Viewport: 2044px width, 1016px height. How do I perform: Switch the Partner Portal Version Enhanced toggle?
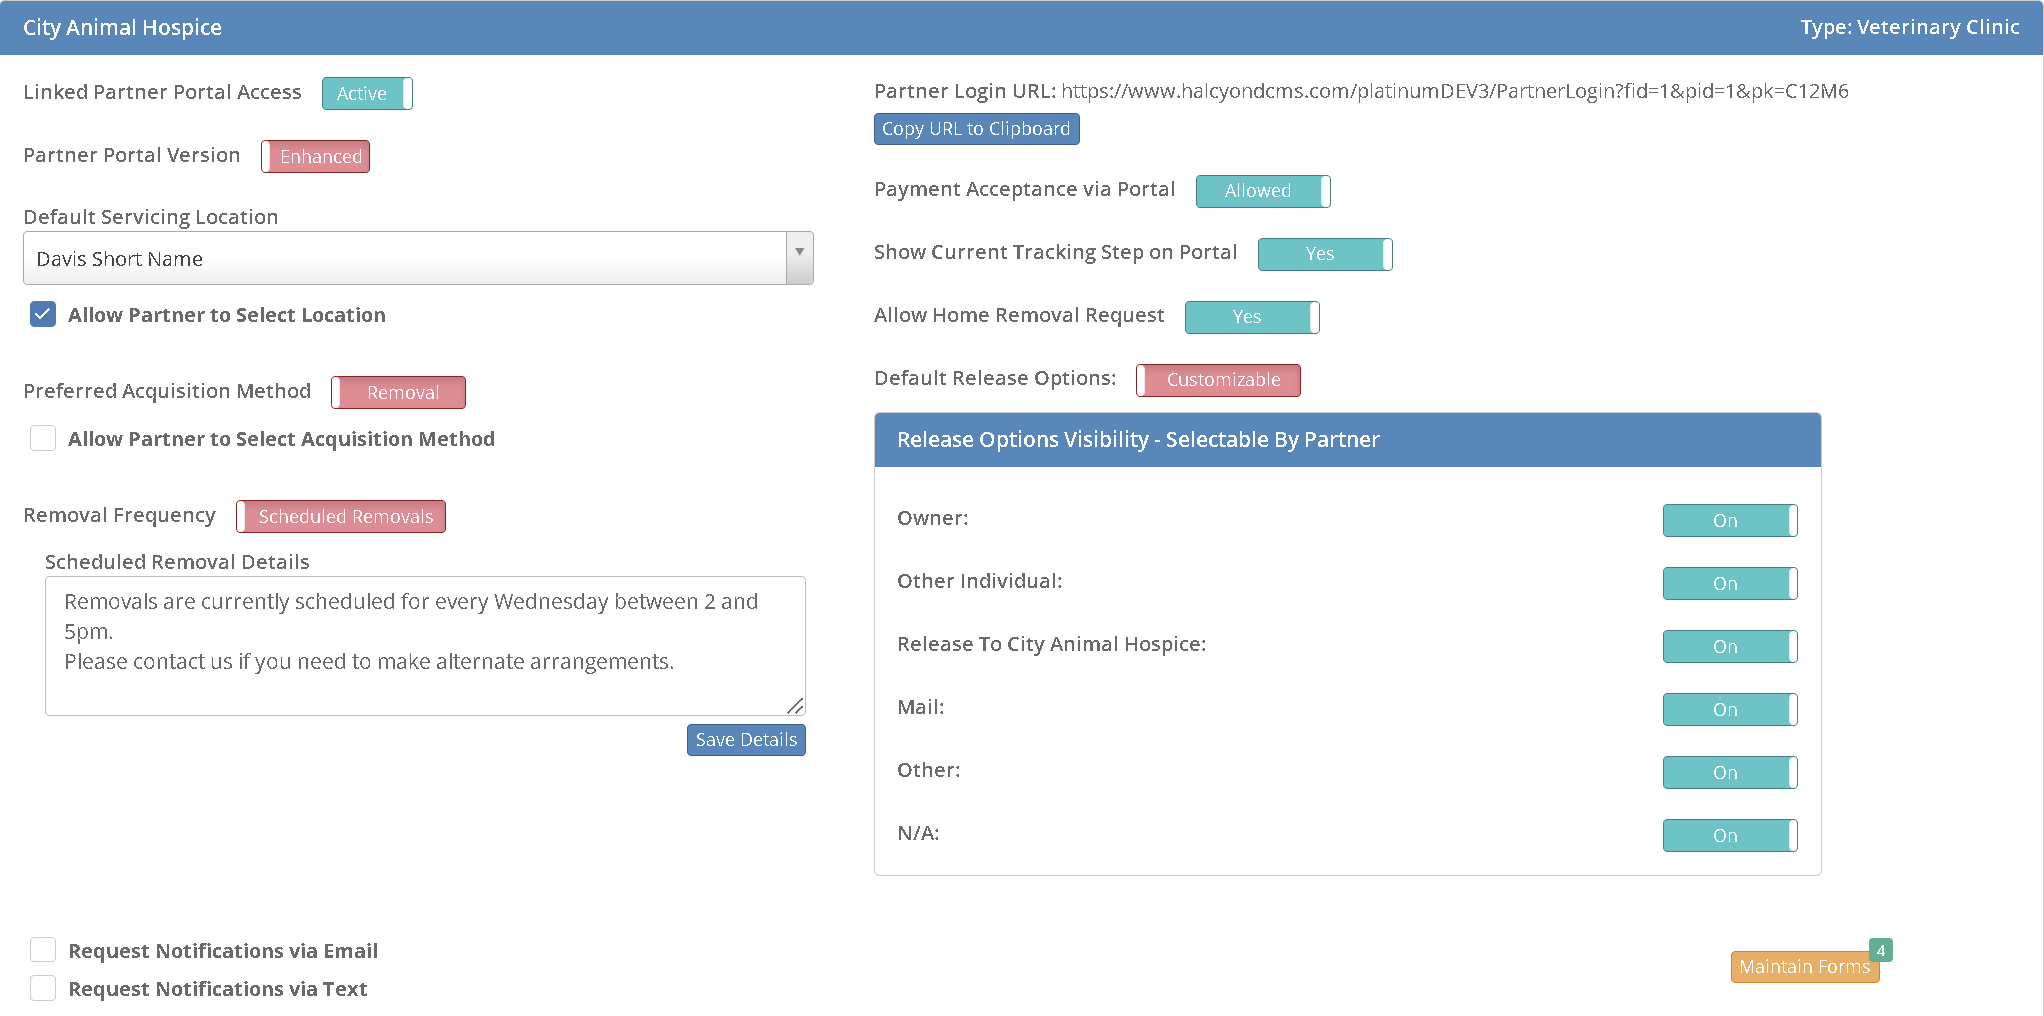pos(316,156)
